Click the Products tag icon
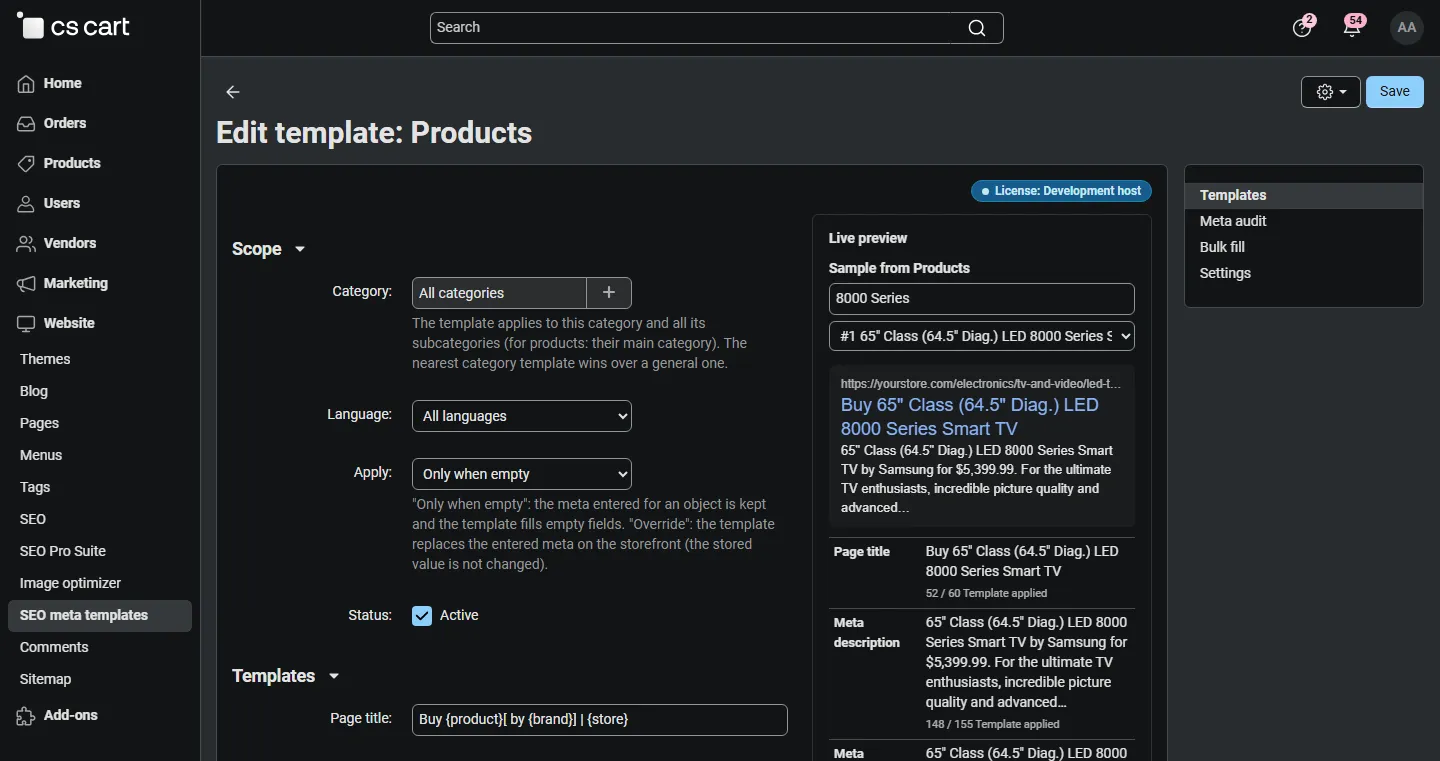The height and width of the screenshot is (761, 1440). click(26, 164)
